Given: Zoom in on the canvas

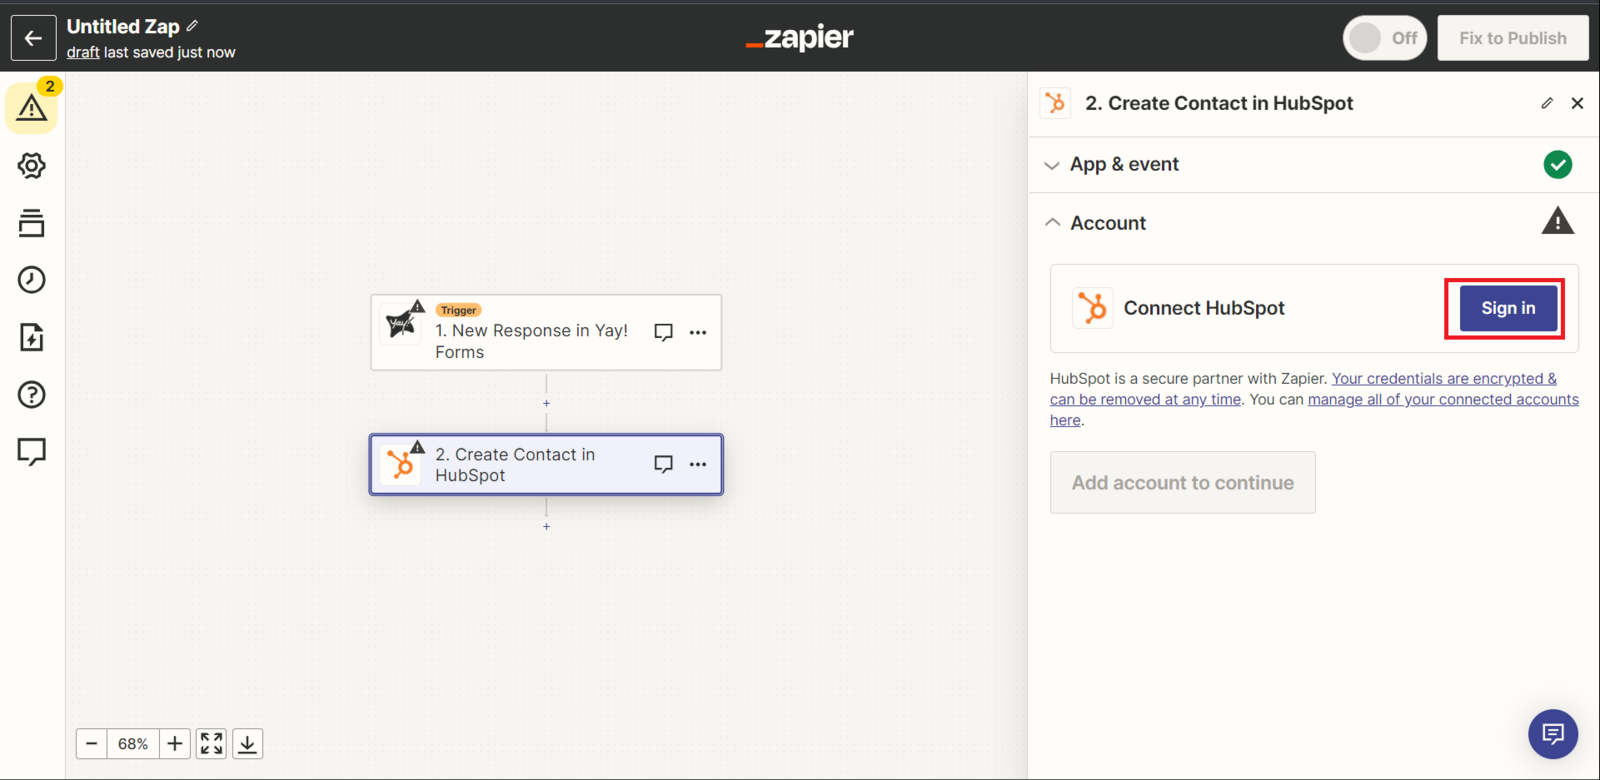Looking at the screenshot, I should click(x=175, y=744).
